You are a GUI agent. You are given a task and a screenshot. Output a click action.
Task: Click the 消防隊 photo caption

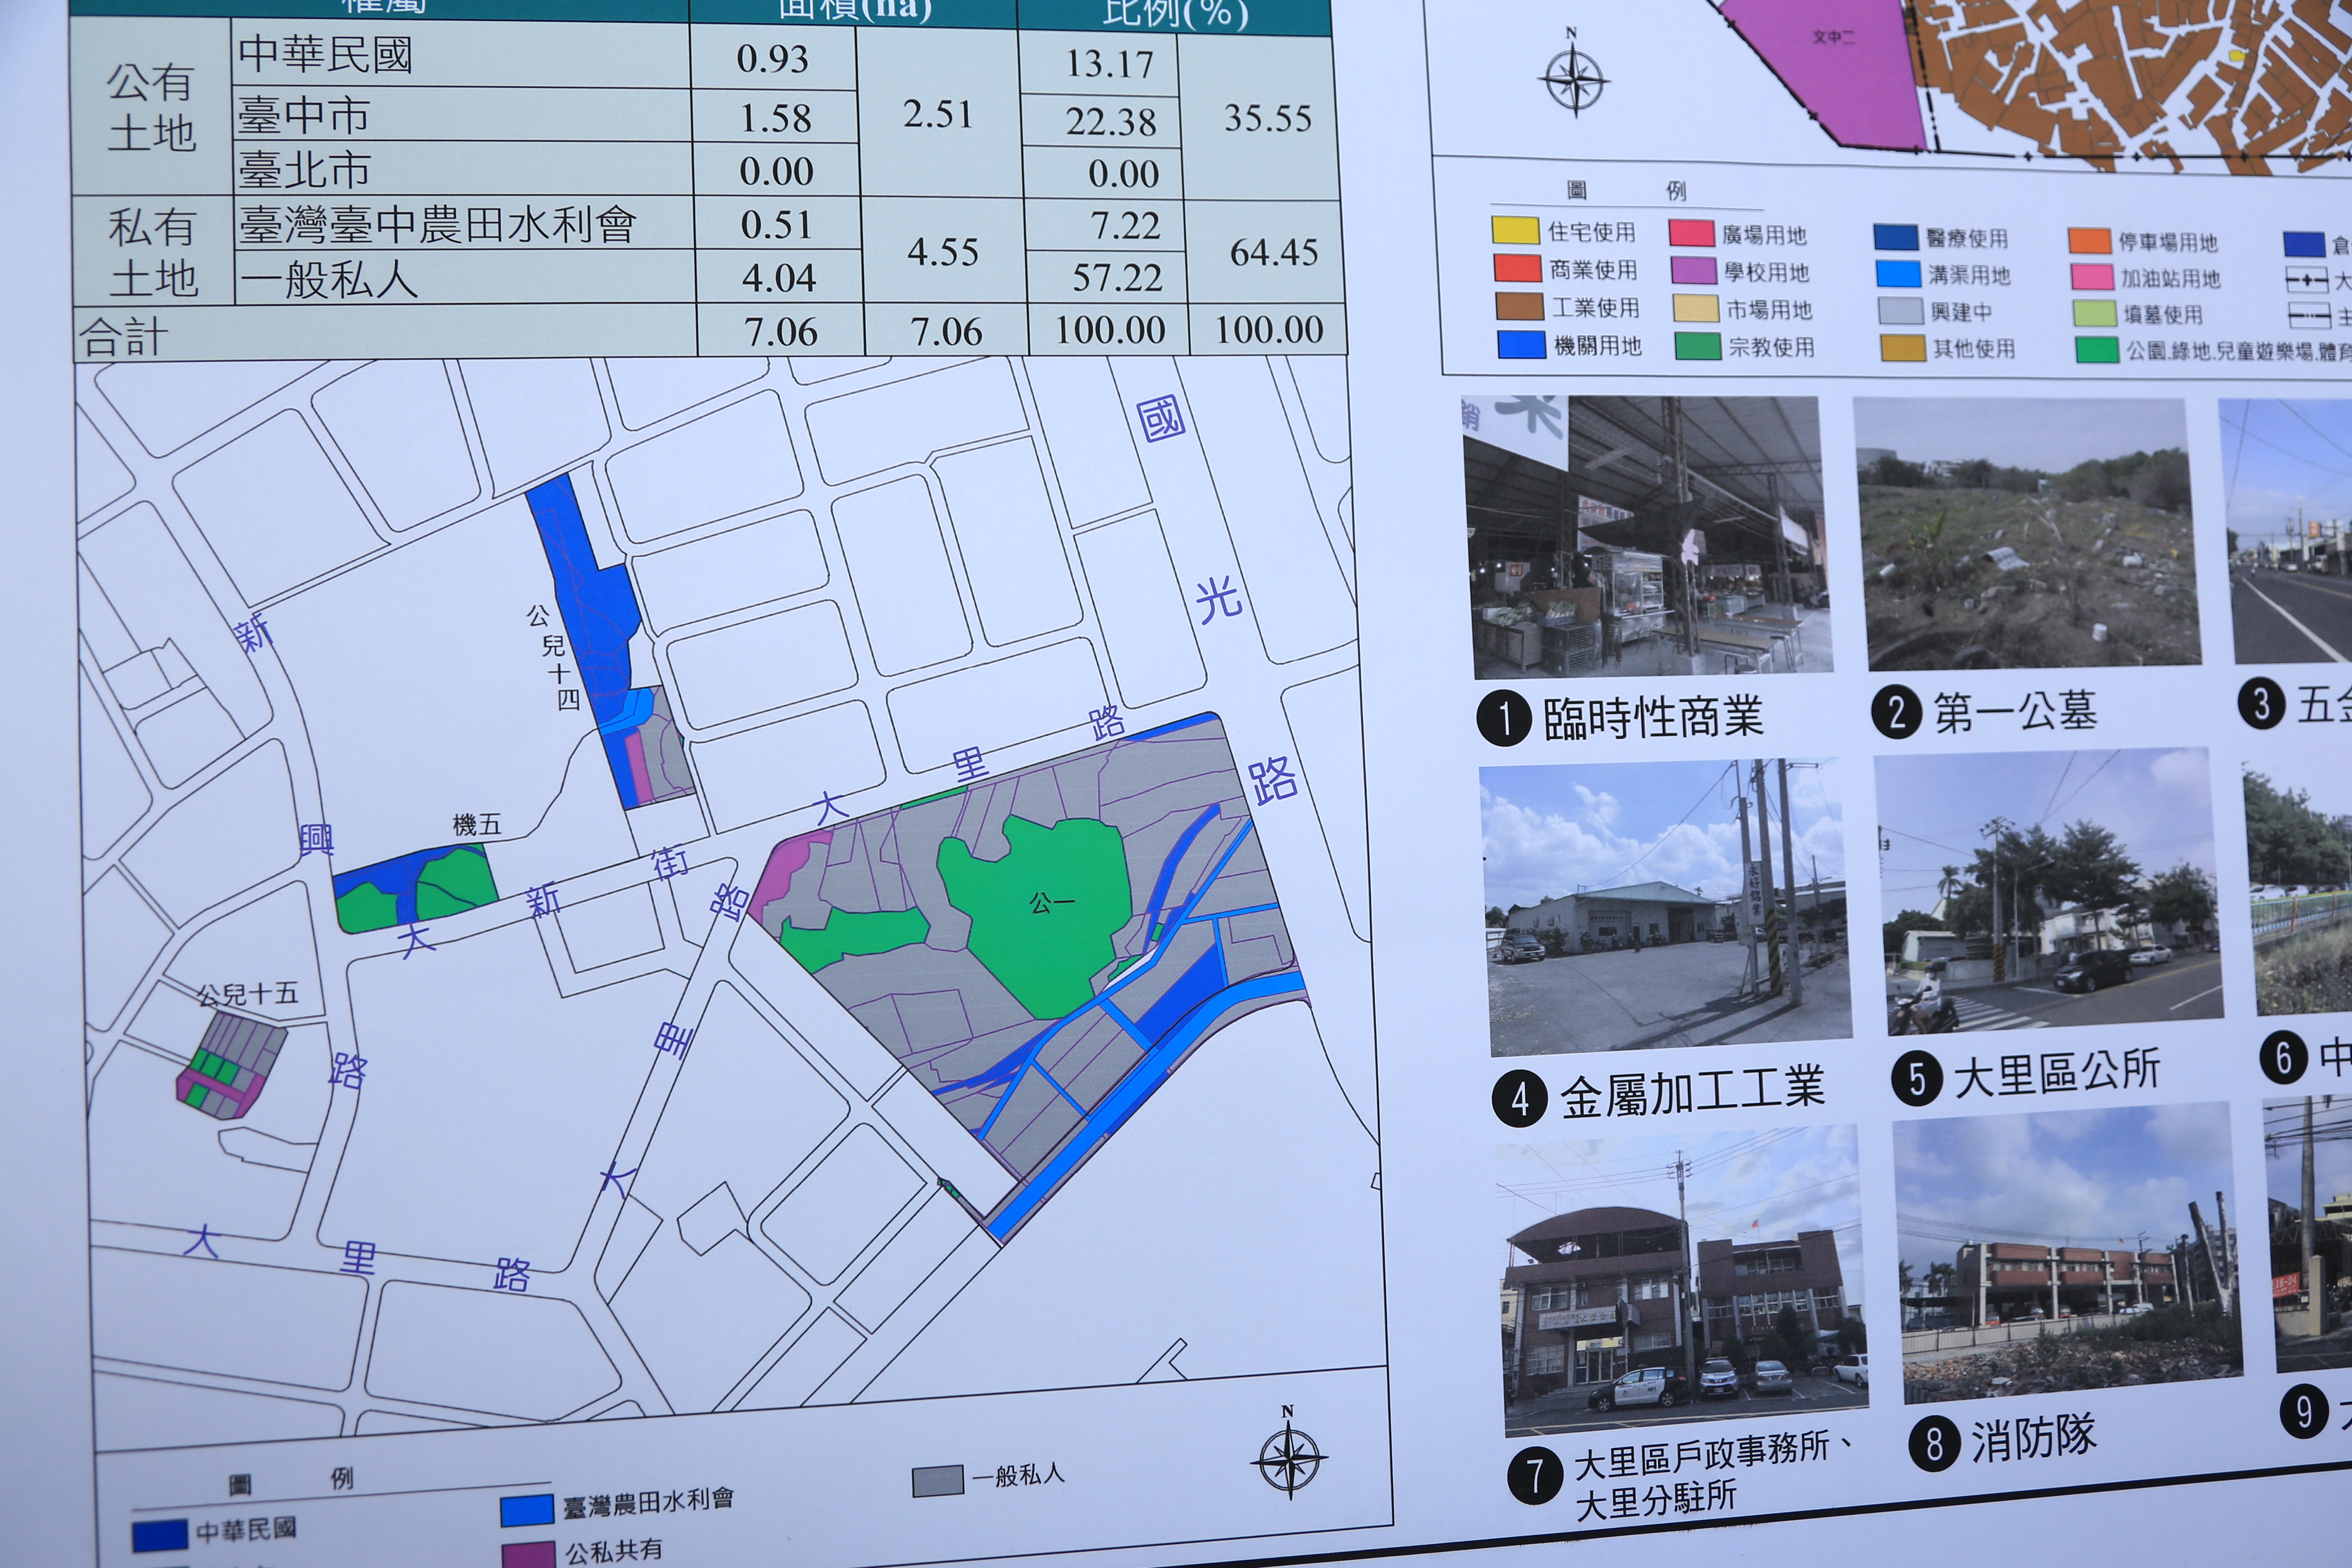2033,1439
